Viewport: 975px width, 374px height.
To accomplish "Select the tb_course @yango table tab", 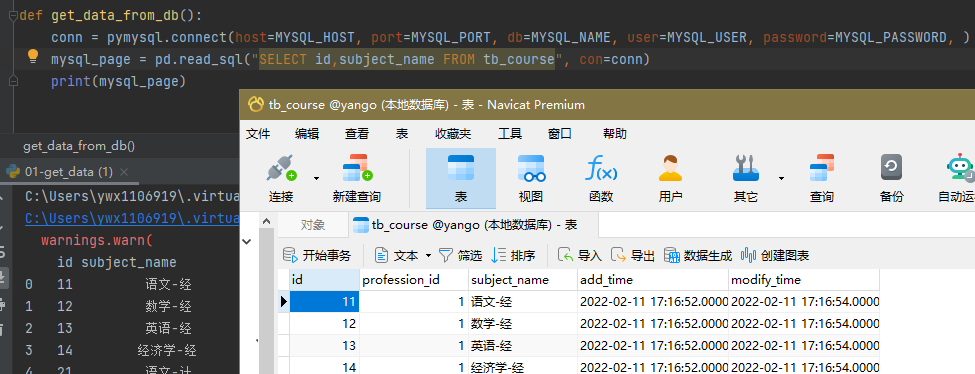I will (x=473, y=225).
